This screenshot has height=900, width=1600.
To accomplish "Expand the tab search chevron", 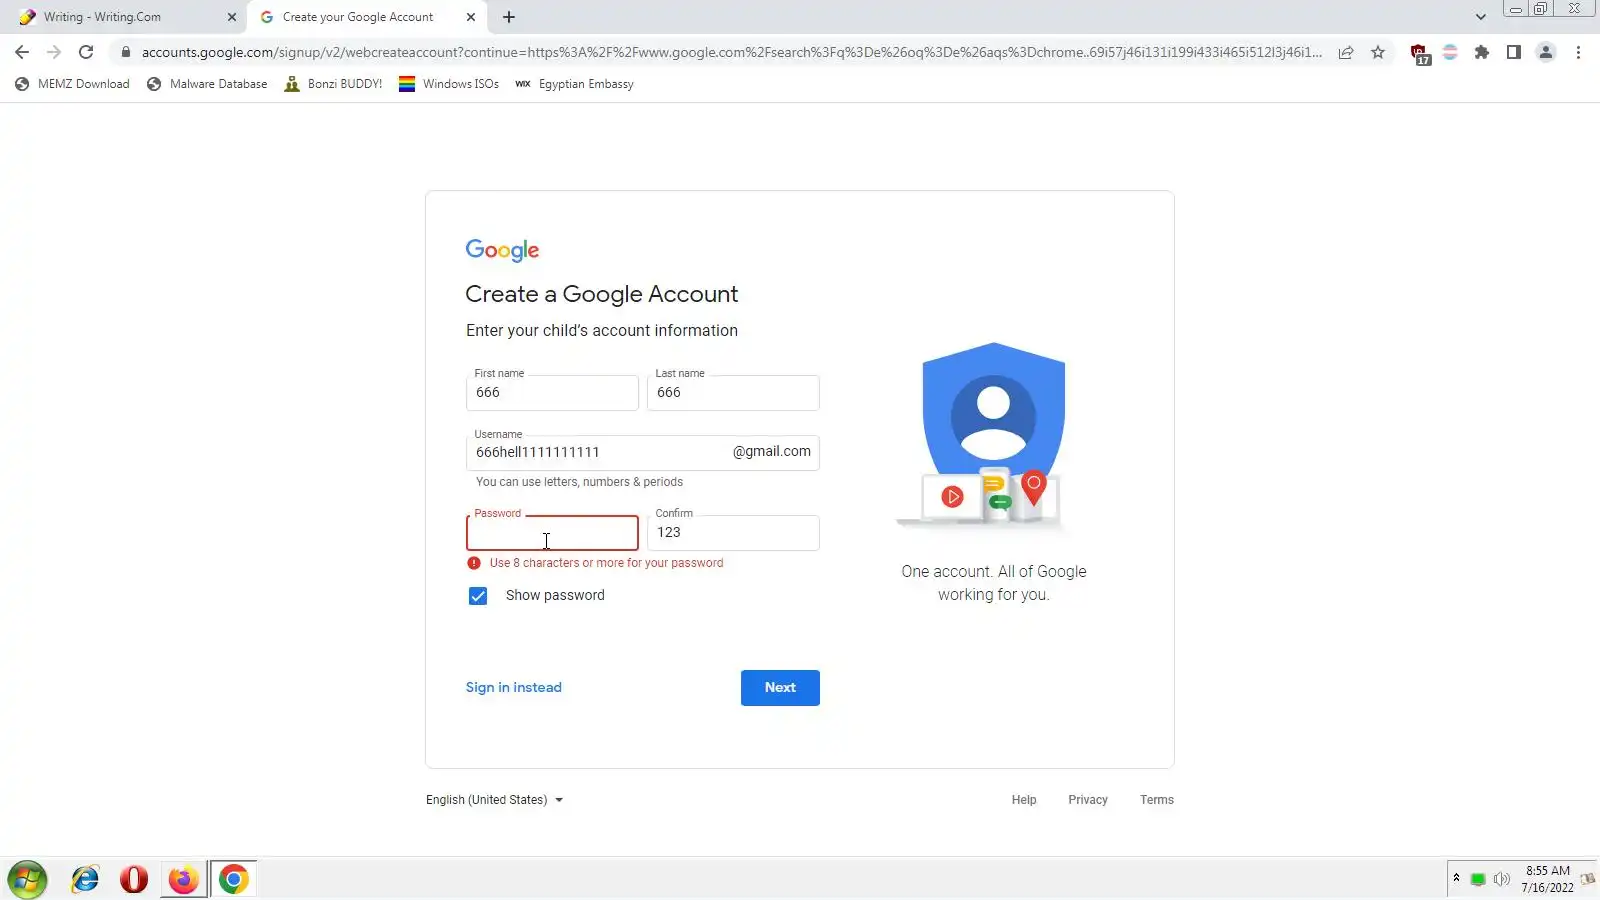I will [1481, 17].
